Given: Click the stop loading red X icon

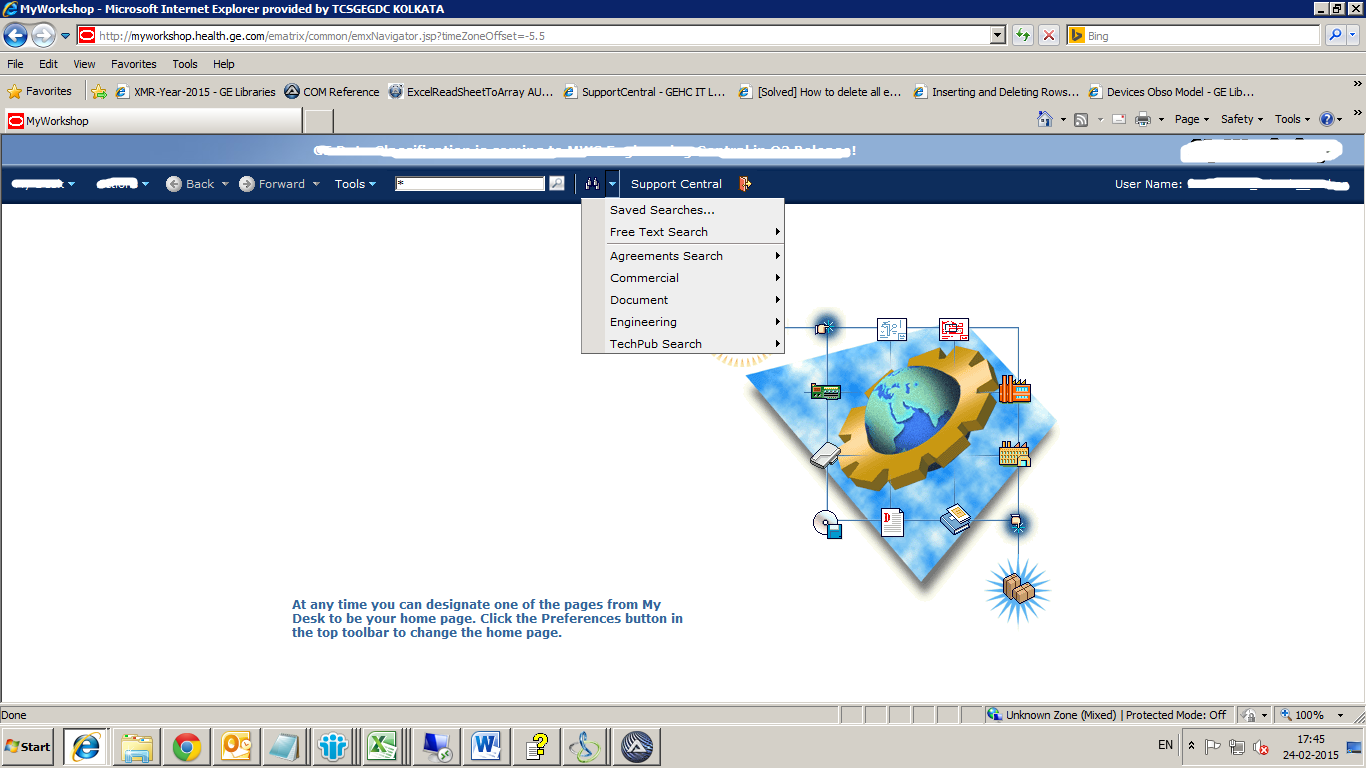Looking at the screenshot, I should (x=1049, y=36).
